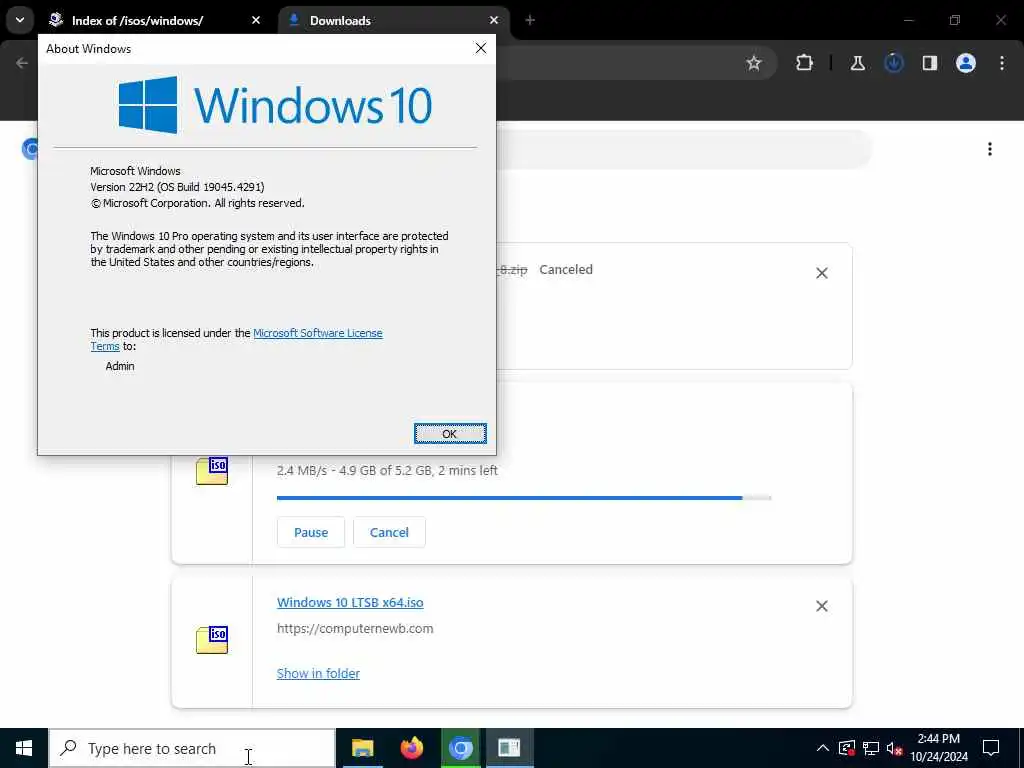This screenshot has height=768, width=1024.
Task: Click the https://computernewb.com source text
Action: click(355, 628)
